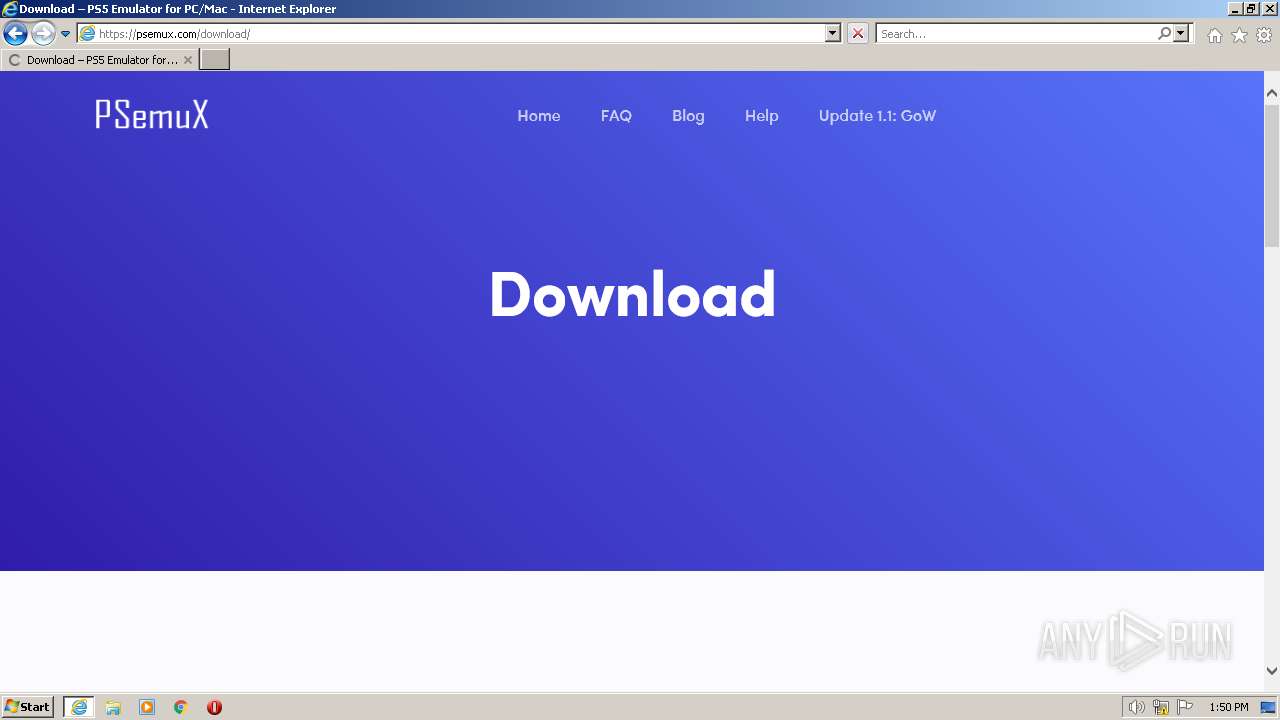This screenshot has height=720, width=1280.
Task: Open the search provider dropdown arrow
Action: pos(1181,33)
